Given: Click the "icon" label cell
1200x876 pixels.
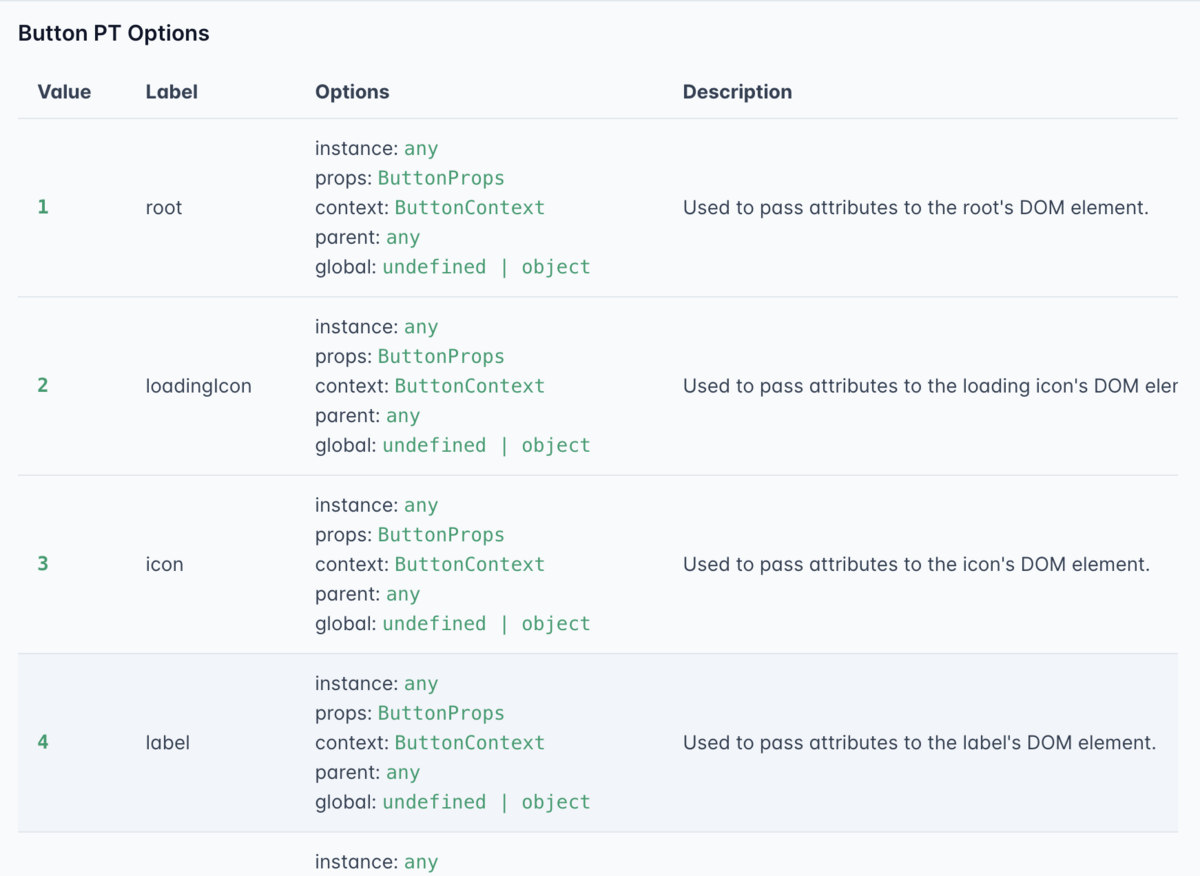Looking at the screenshot, I should point(165,564).
